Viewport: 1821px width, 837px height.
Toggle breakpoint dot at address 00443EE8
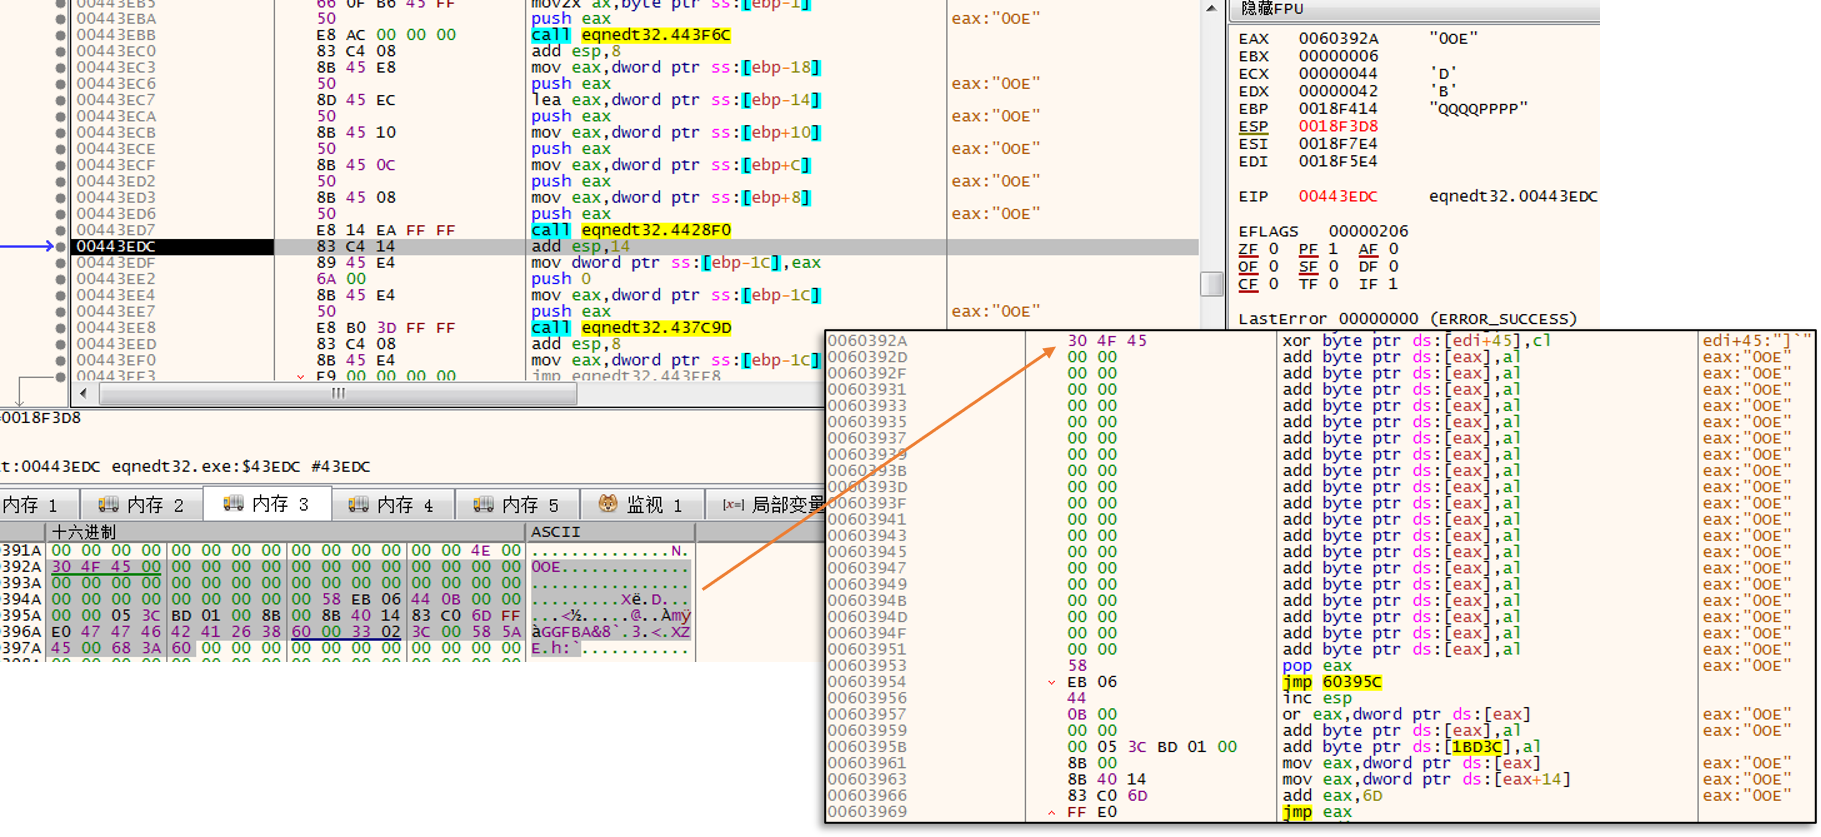(x=61, y=327)
